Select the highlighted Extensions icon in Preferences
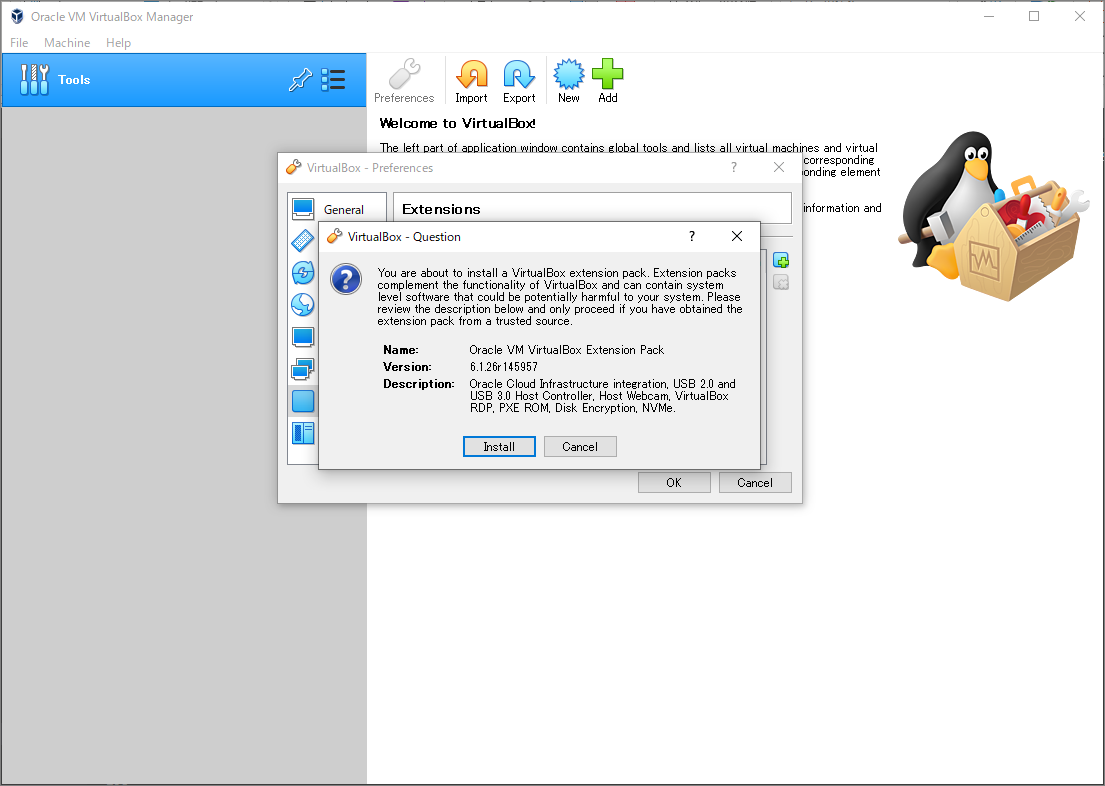The width and height of the screenshot is (1105, 786). (302, 401)
